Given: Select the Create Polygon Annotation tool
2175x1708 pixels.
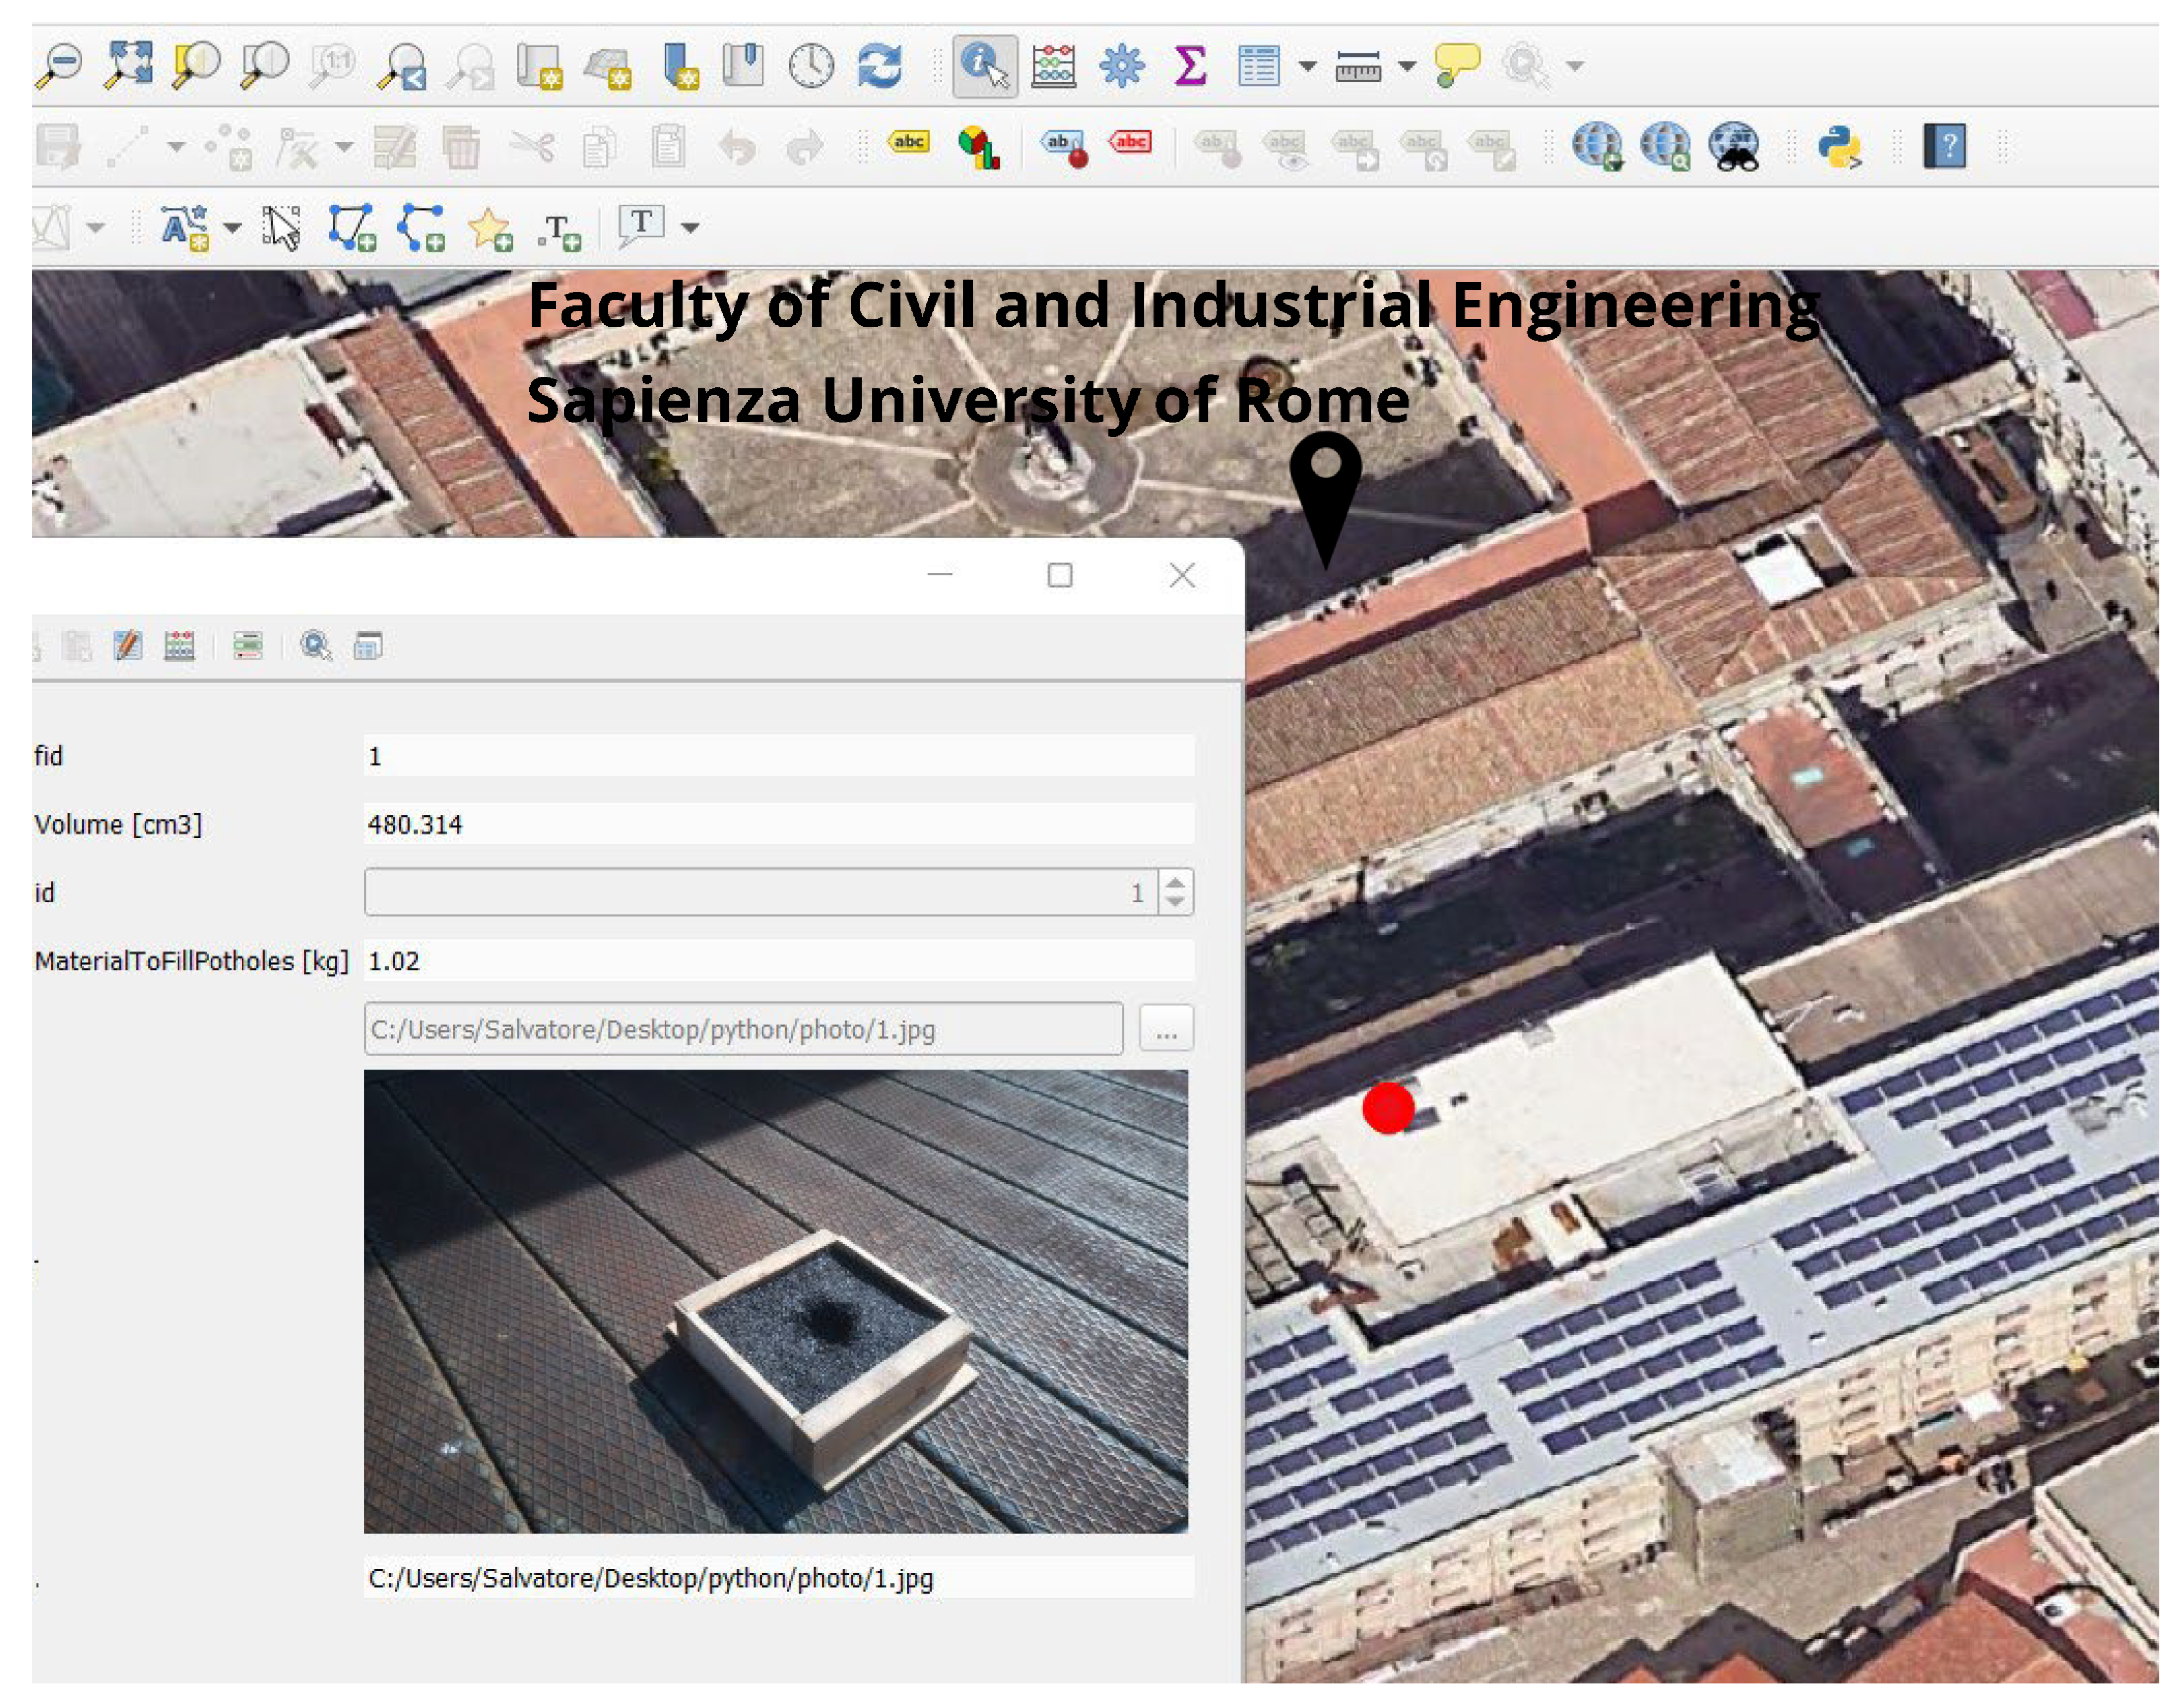Looking at the screenshot, I should coord(351,228).
